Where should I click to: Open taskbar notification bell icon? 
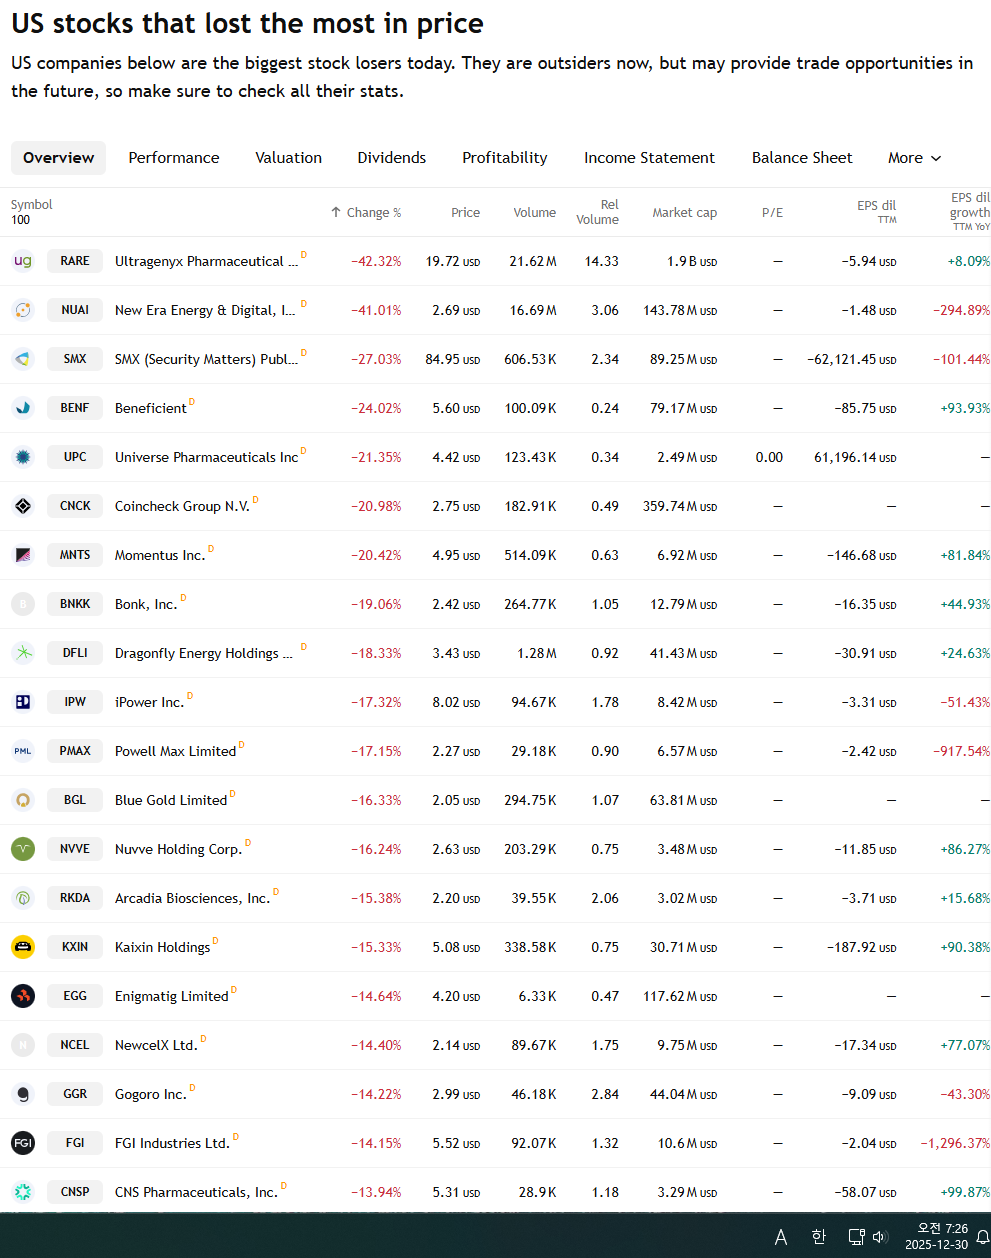tap(982, 1237)
